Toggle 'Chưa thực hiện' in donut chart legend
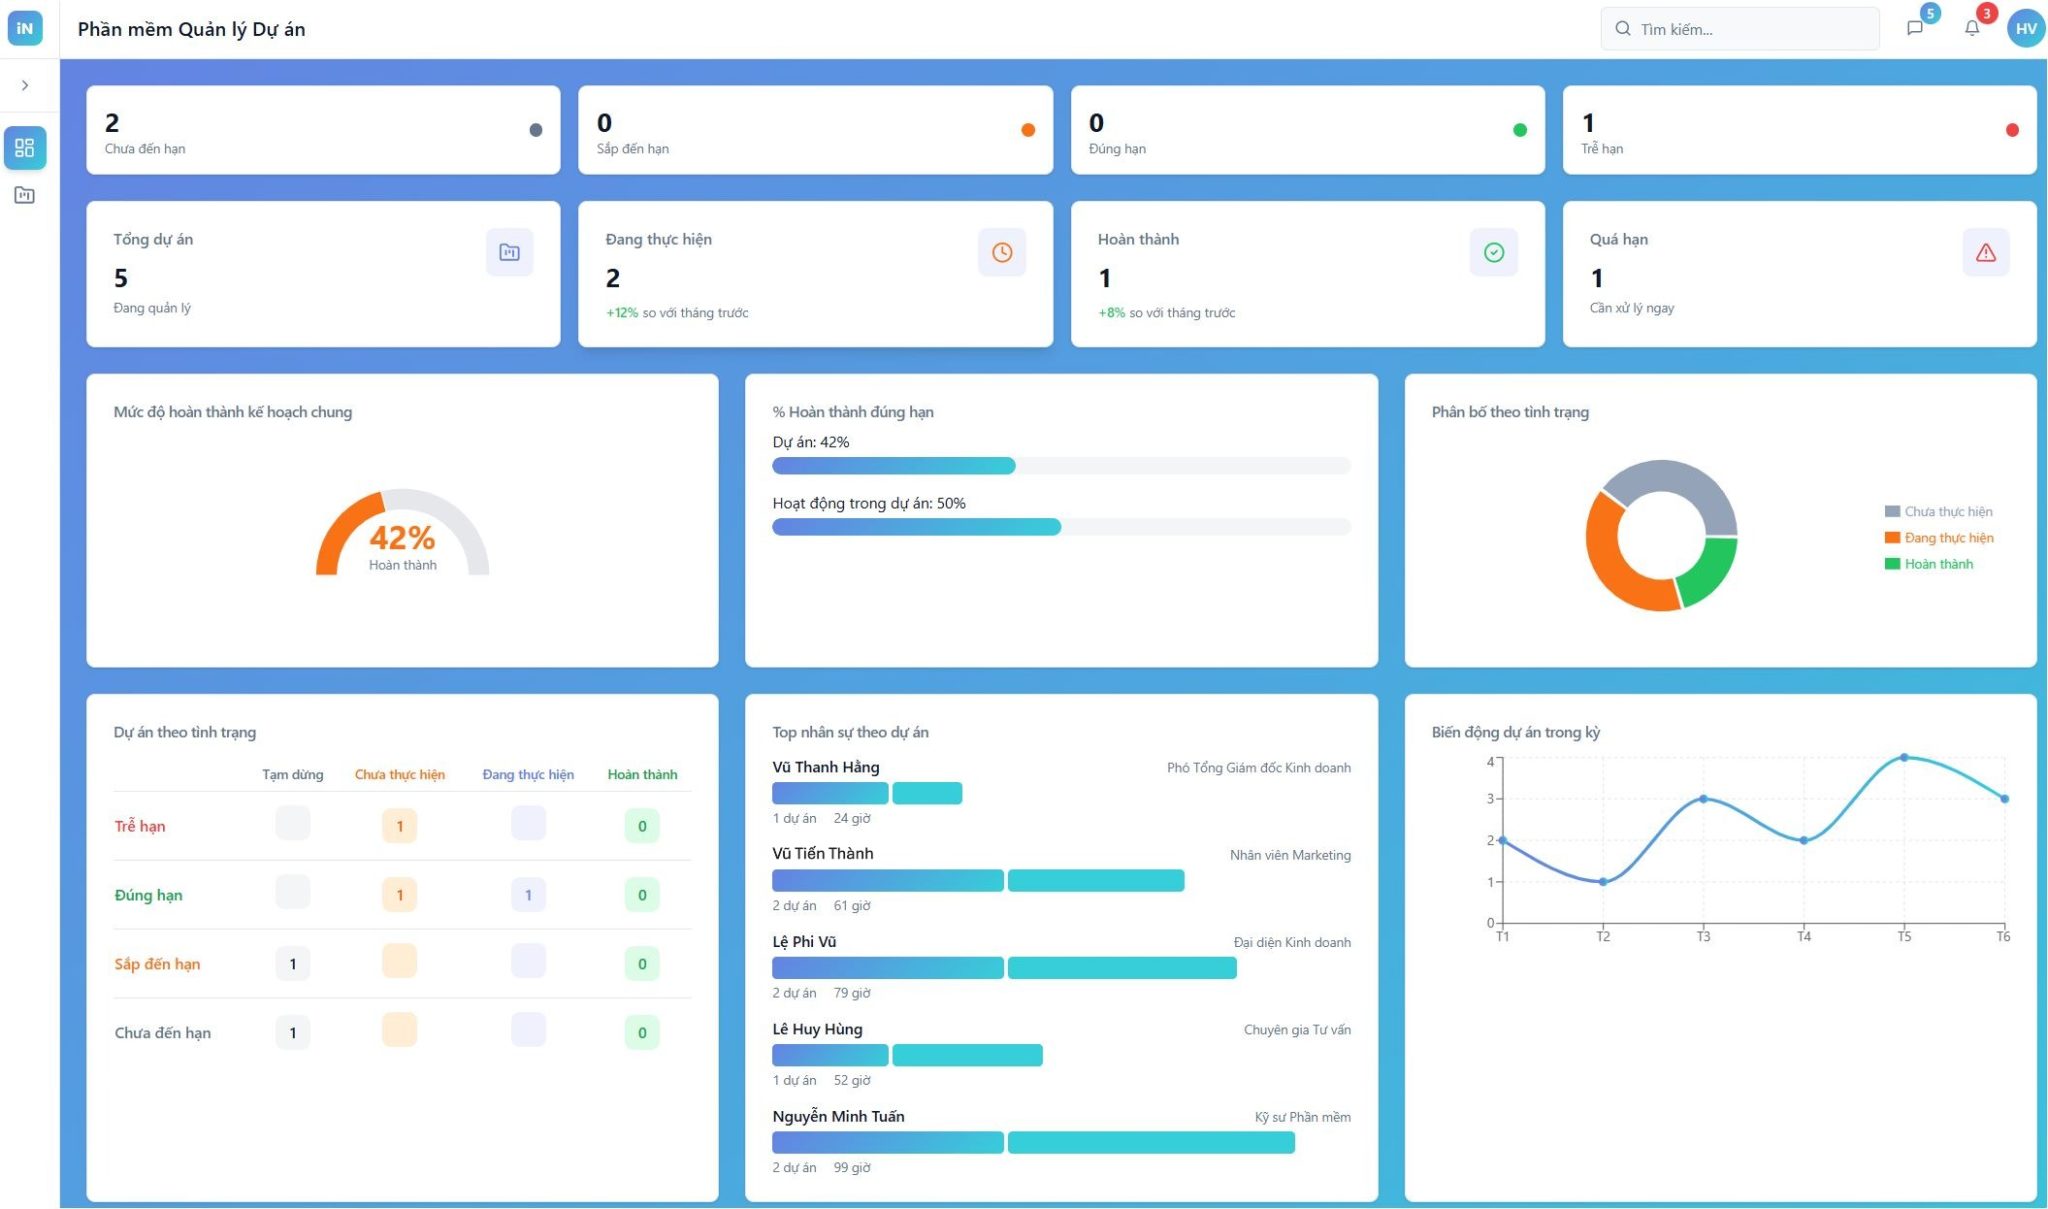Image resolution: width=2048 pixels, height=1209 pixels. 1937,511
